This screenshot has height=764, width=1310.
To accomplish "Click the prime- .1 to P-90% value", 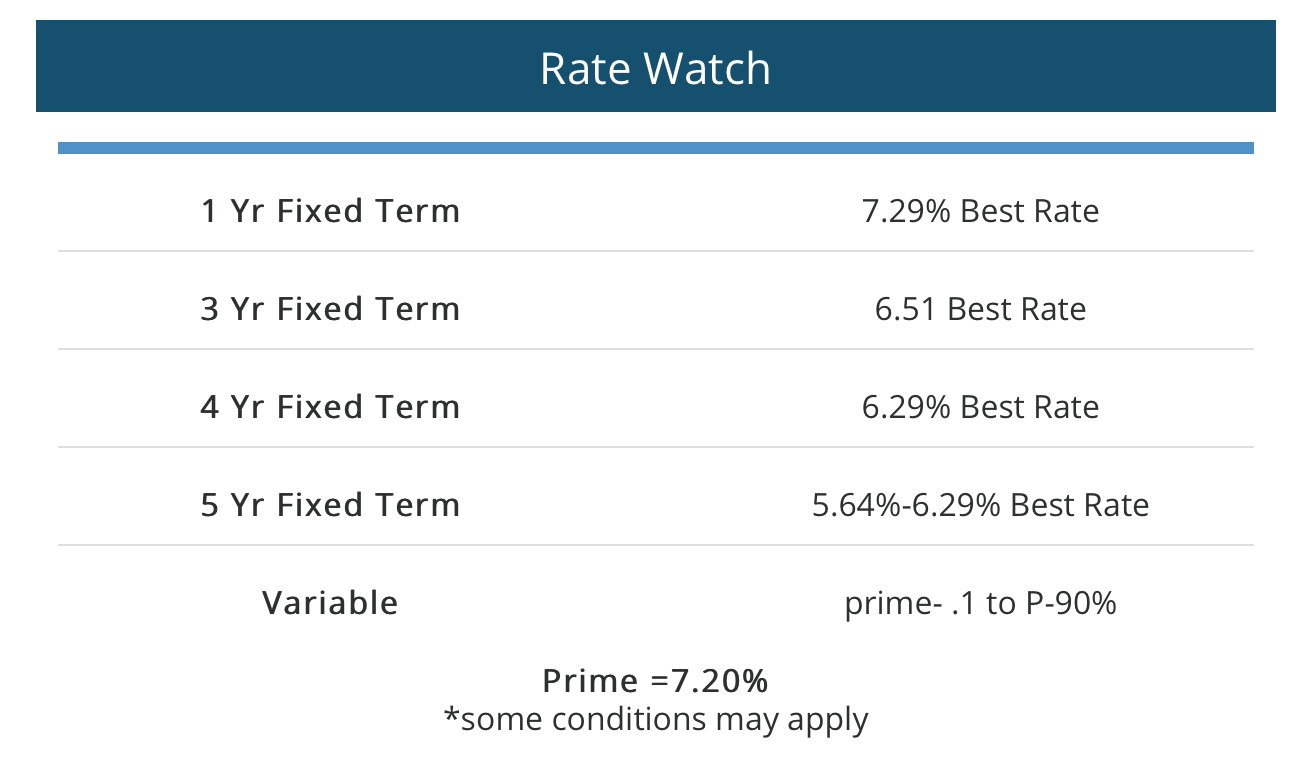I will point(980,603).
